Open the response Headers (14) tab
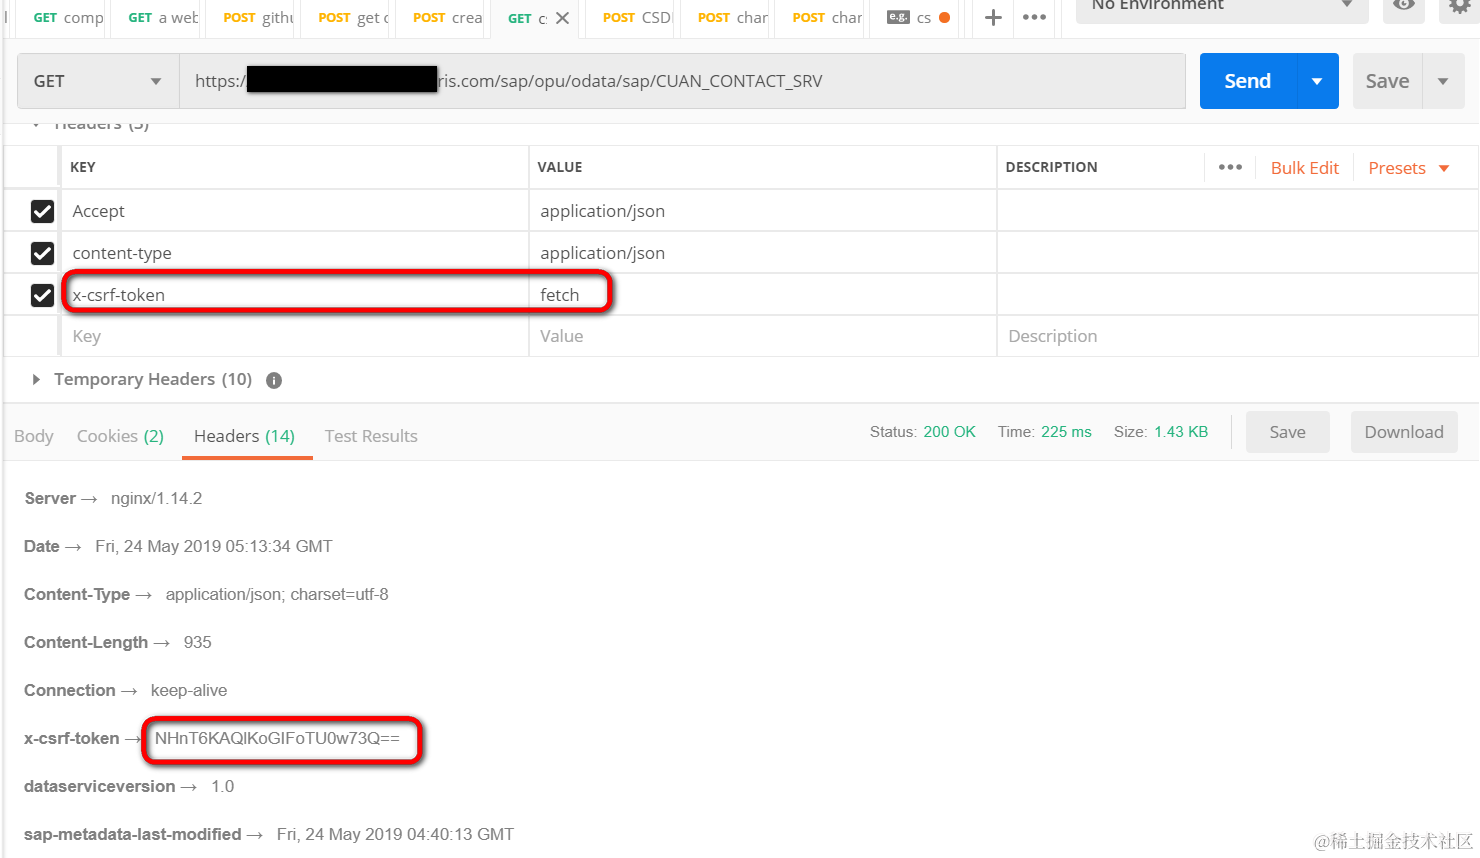This screenshot has width=1480, height=858. 244,436
